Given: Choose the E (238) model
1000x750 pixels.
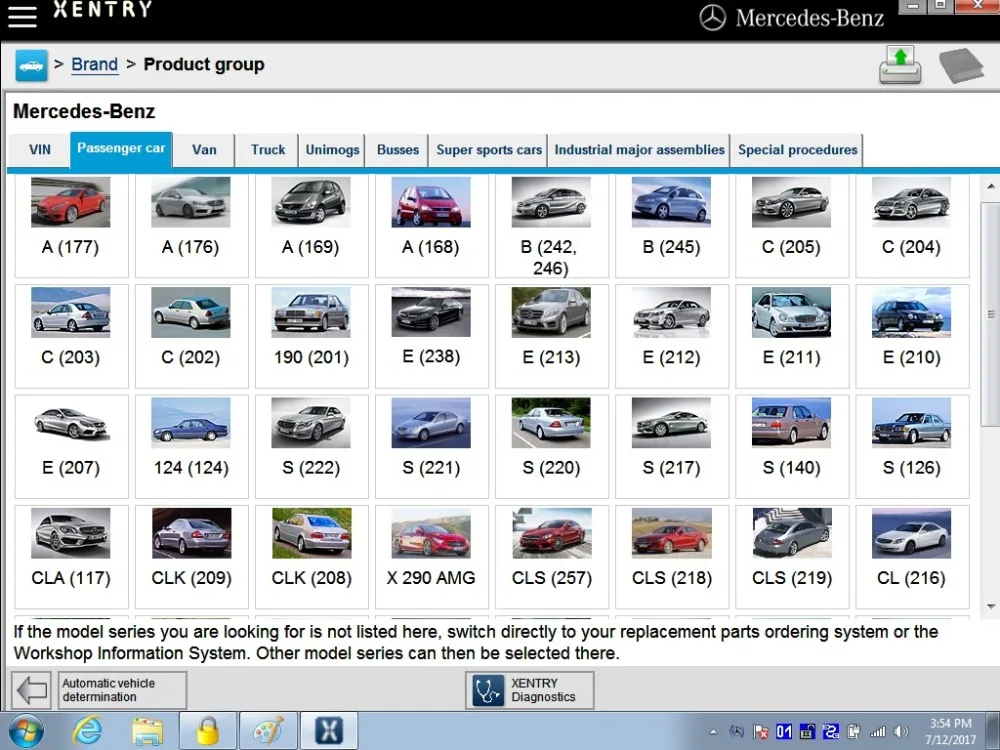Looking at the screenshot, I should click(x=431, y=336).
